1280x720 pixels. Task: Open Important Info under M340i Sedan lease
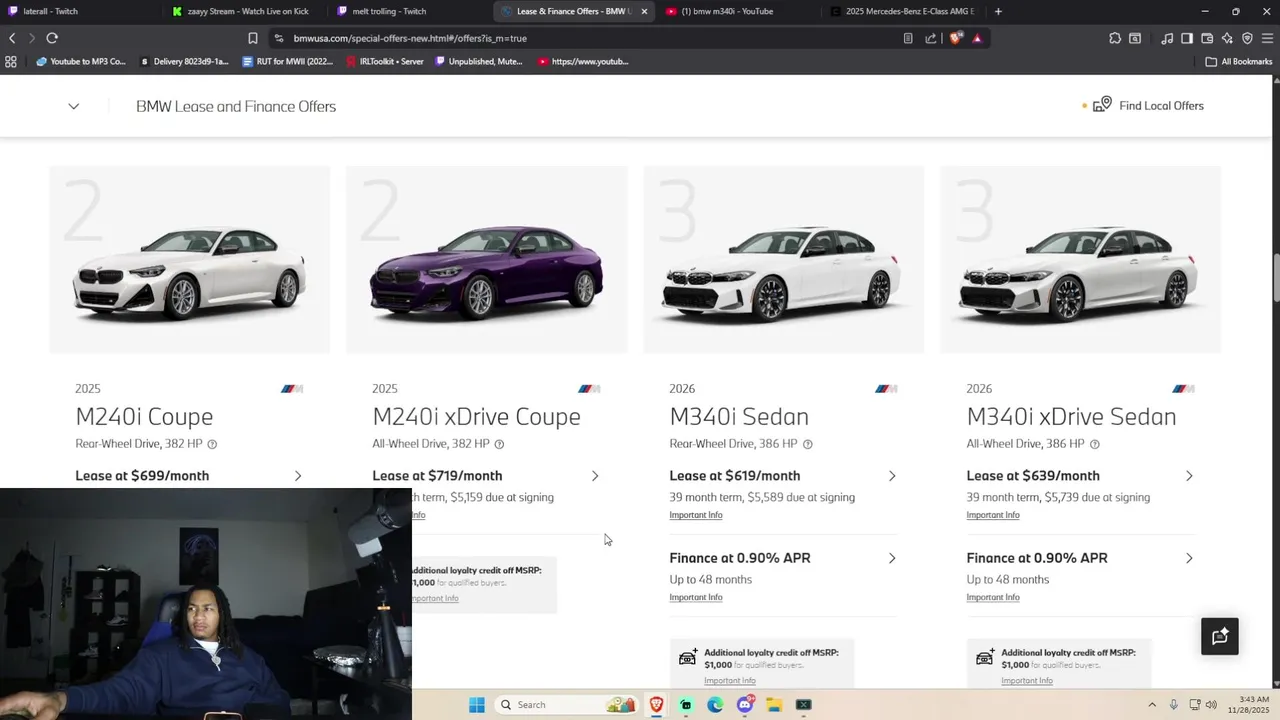tap(696, 515)
